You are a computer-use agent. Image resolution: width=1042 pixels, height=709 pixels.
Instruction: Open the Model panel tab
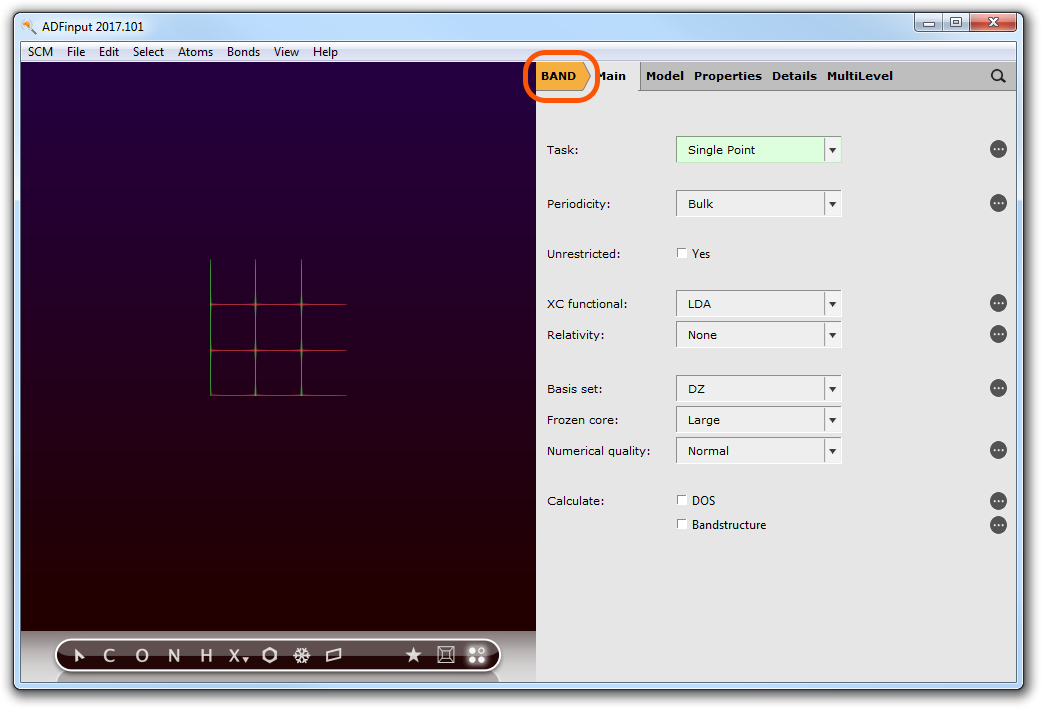click(665, 76)
